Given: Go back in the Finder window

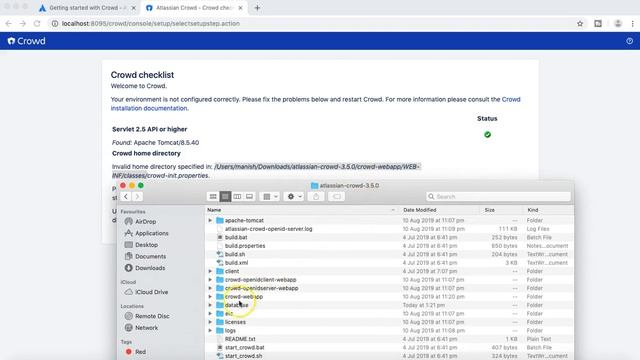Looking at the screenshot, I should pyautogui.click(x=126, y=197).
